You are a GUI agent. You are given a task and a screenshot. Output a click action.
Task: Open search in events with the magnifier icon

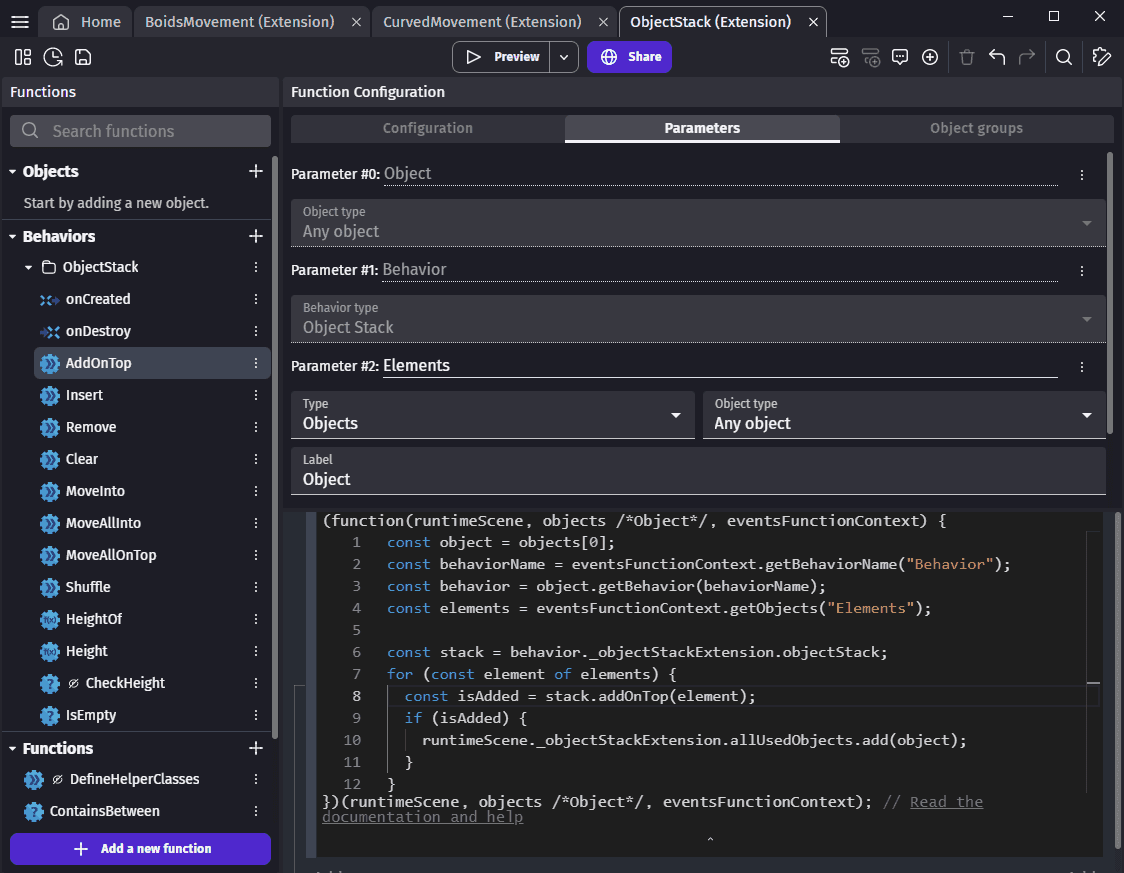click(1064, 57)
